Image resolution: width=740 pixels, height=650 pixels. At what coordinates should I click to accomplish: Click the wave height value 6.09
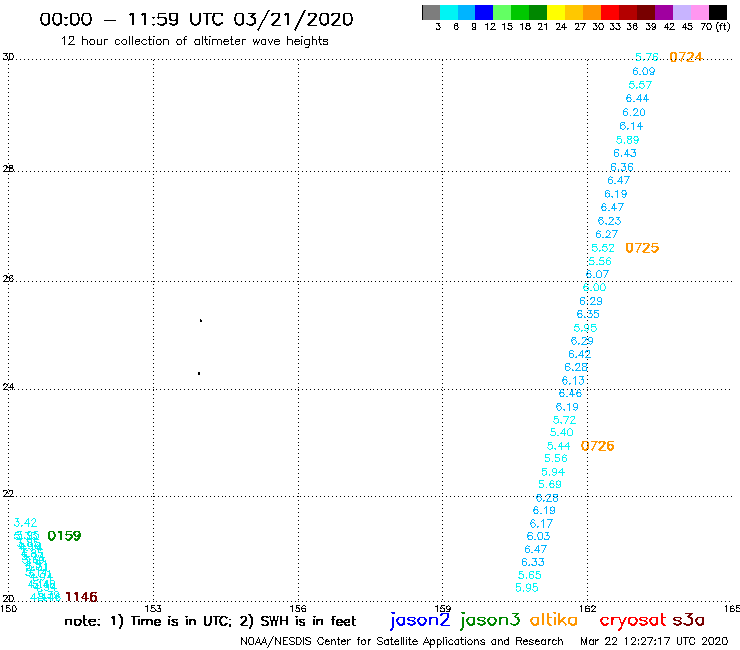(644, 71)
